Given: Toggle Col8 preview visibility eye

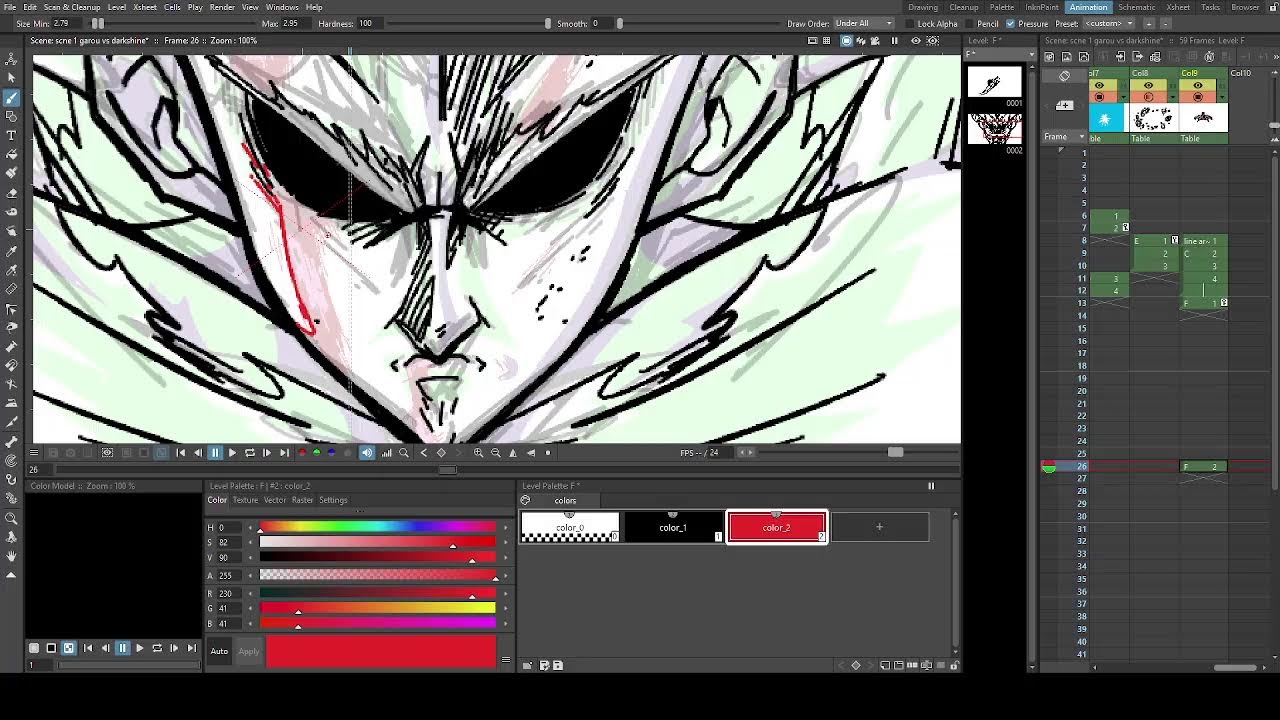Looking at the screenshot, I should (1148, 86).
